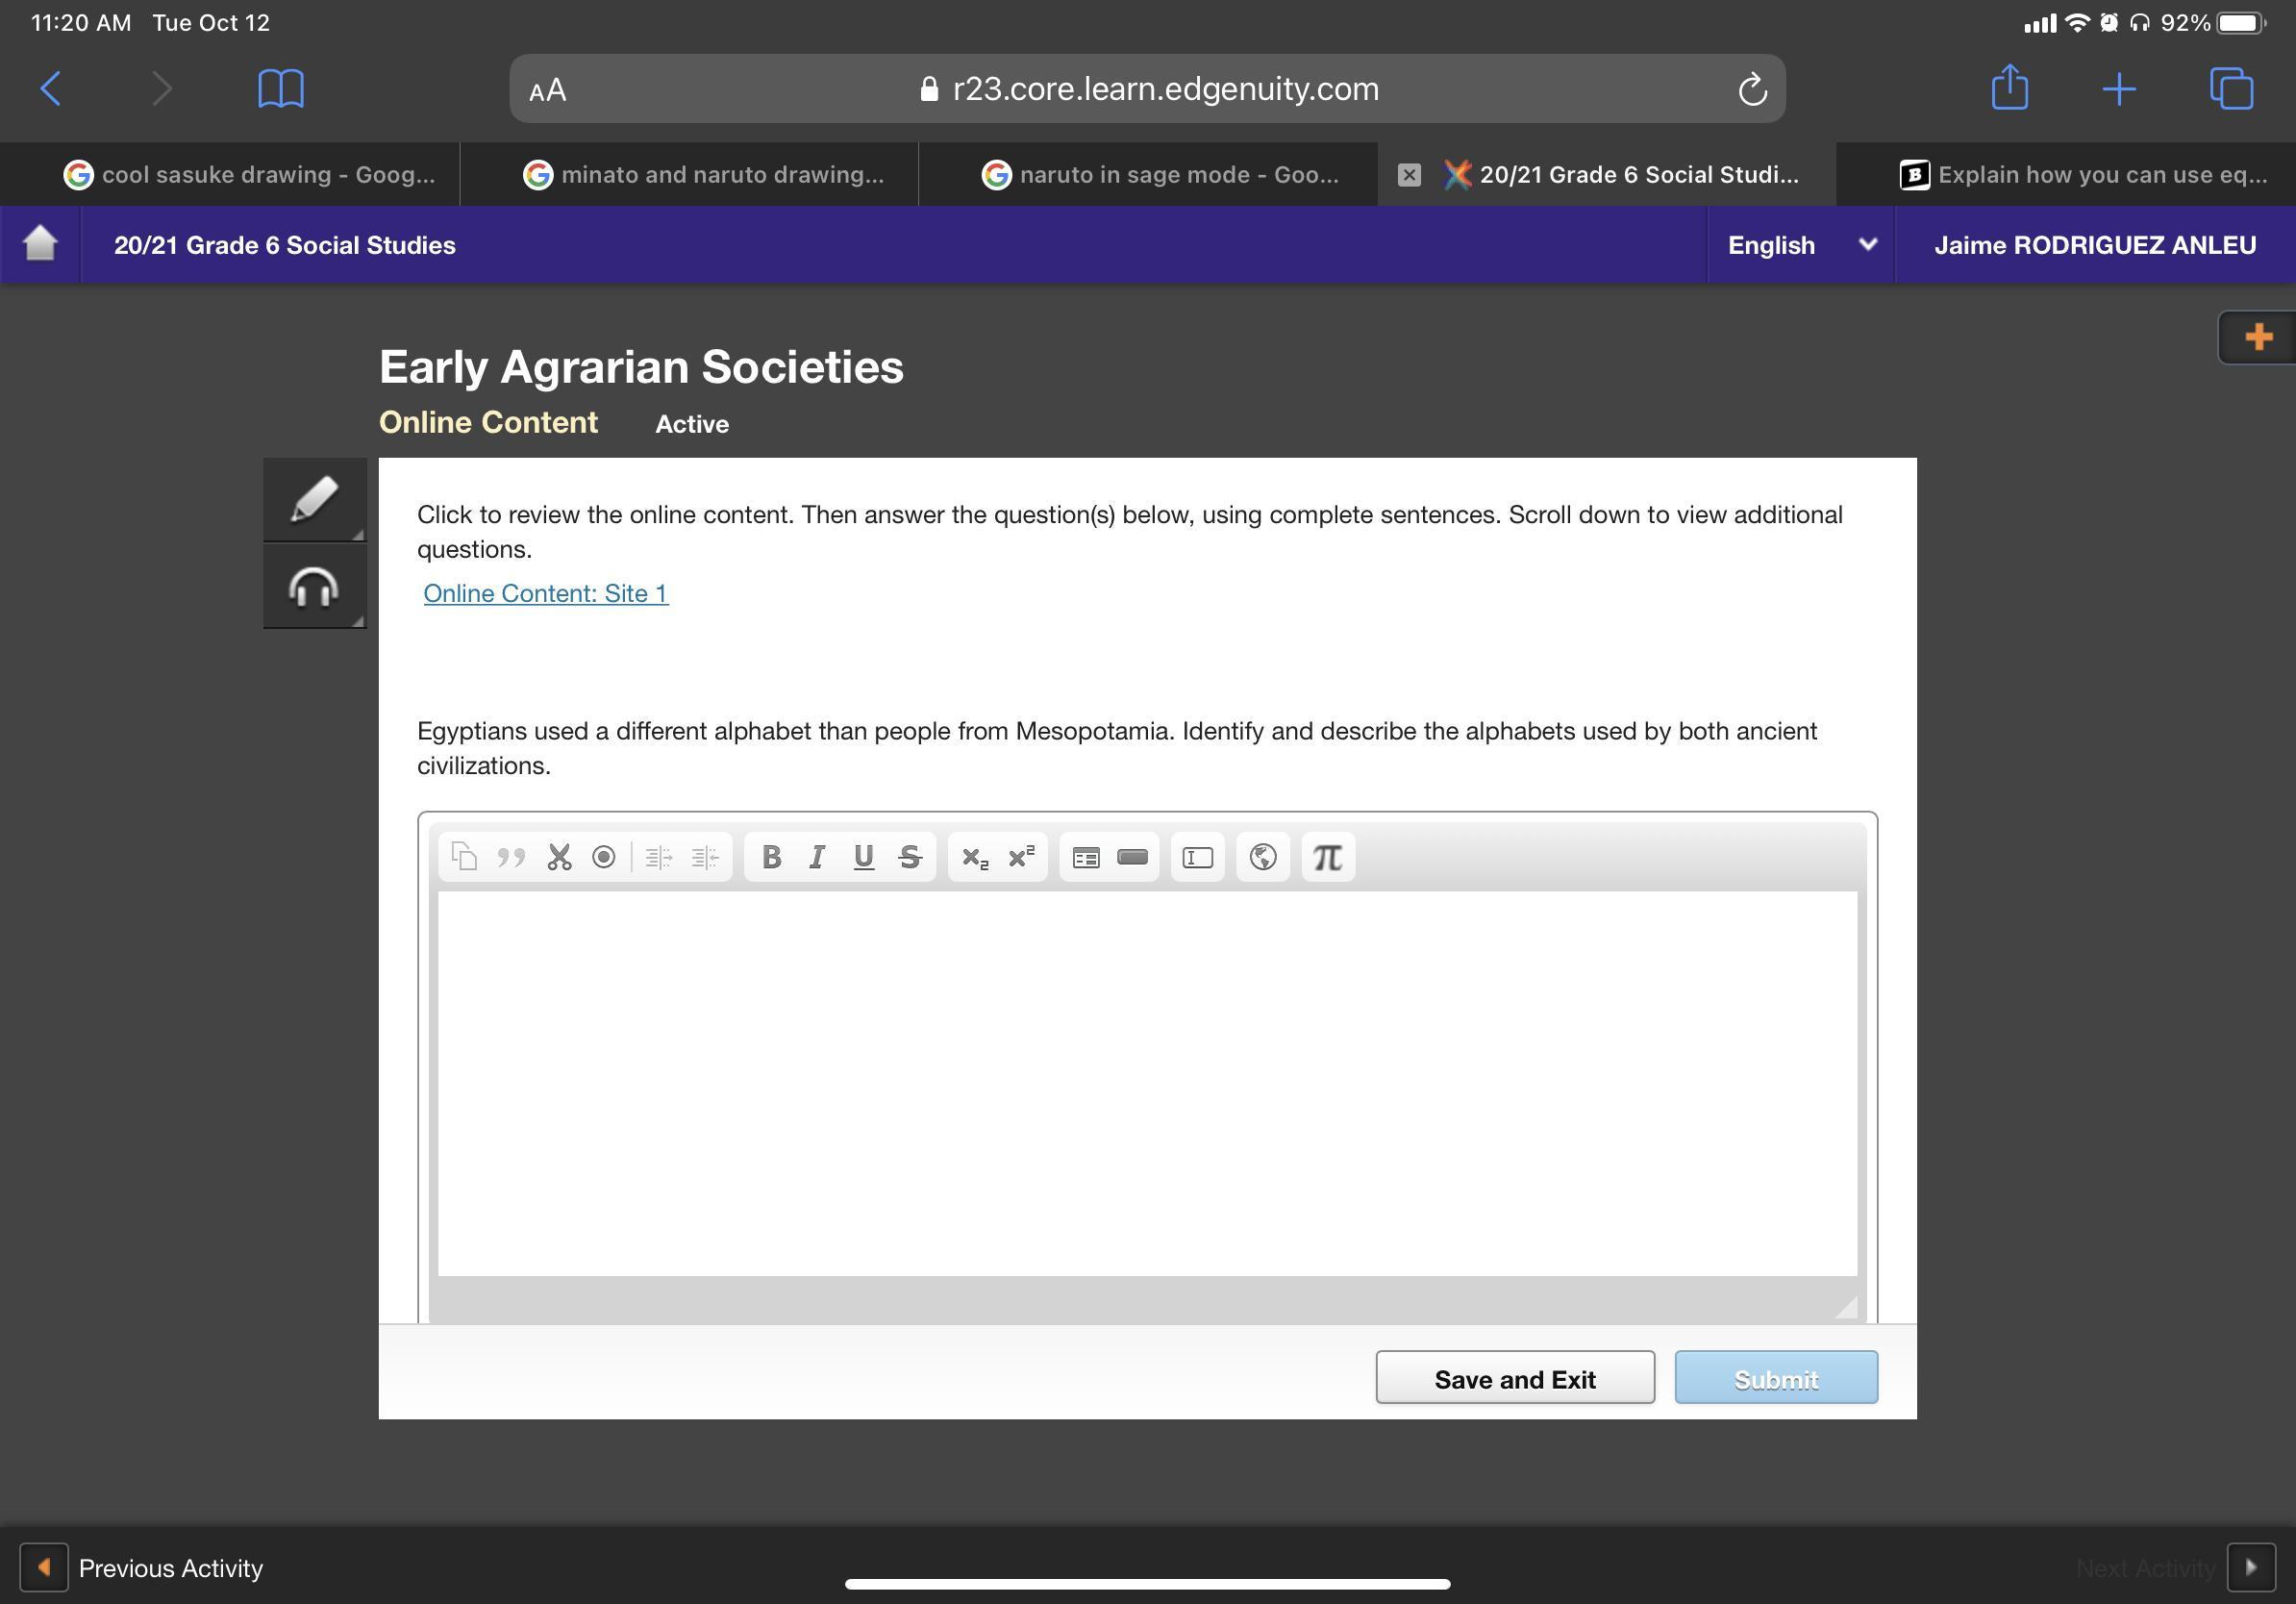The height and width of the screenshot is (1604, 2296).
Task: Apply underline in the editor toolbar
Action: pos(863,857)
